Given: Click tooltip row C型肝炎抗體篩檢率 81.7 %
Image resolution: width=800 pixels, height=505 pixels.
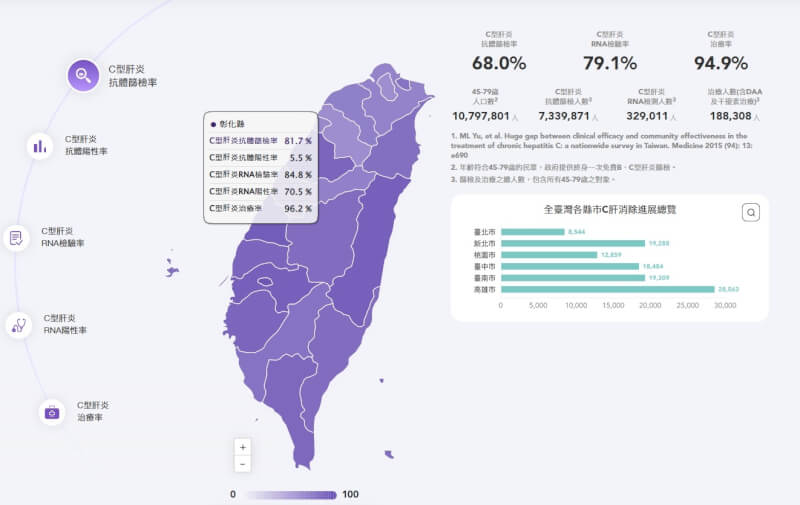Looking at the screenshot, I should [261, 141].
